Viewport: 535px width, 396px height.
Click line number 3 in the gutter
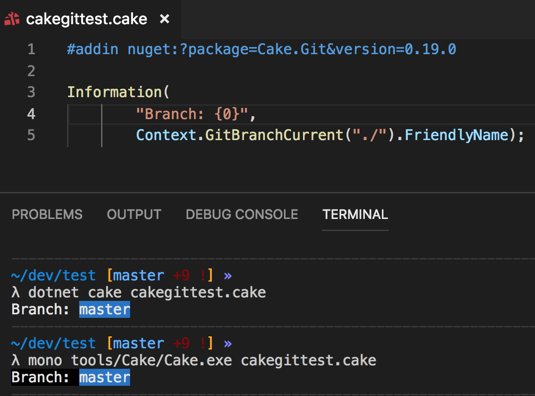(31, 92)
